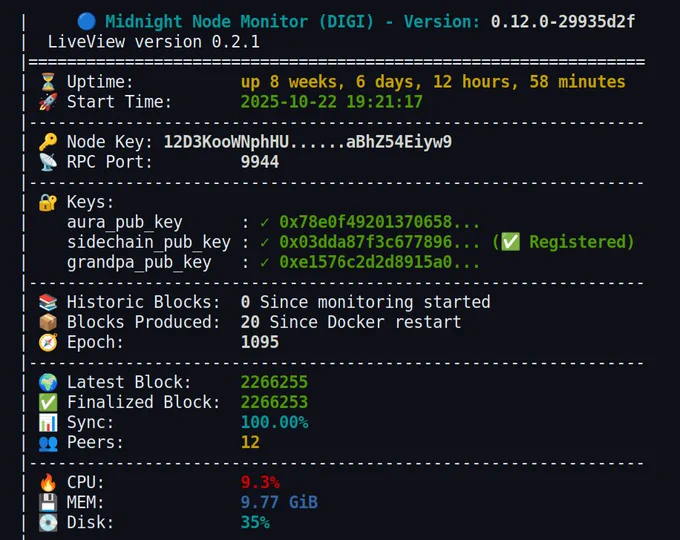Click the 'Epoch:' label
This screenshot has height=540, width=680.
pyautogui.click(x=95, y=342)
